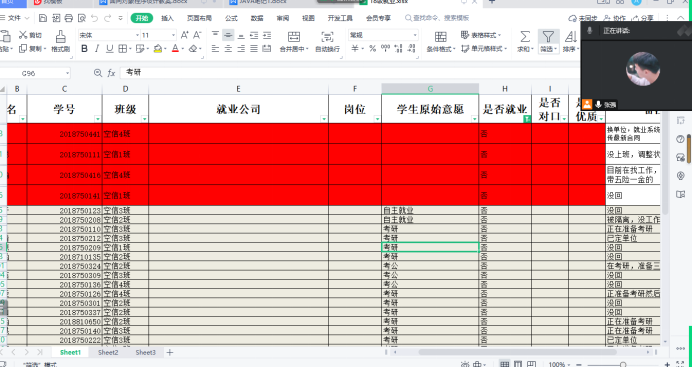Viewport: 693px width, 368px height.
Task: Click the Format Painter (格式刷) icon
Action: (61, 36)
